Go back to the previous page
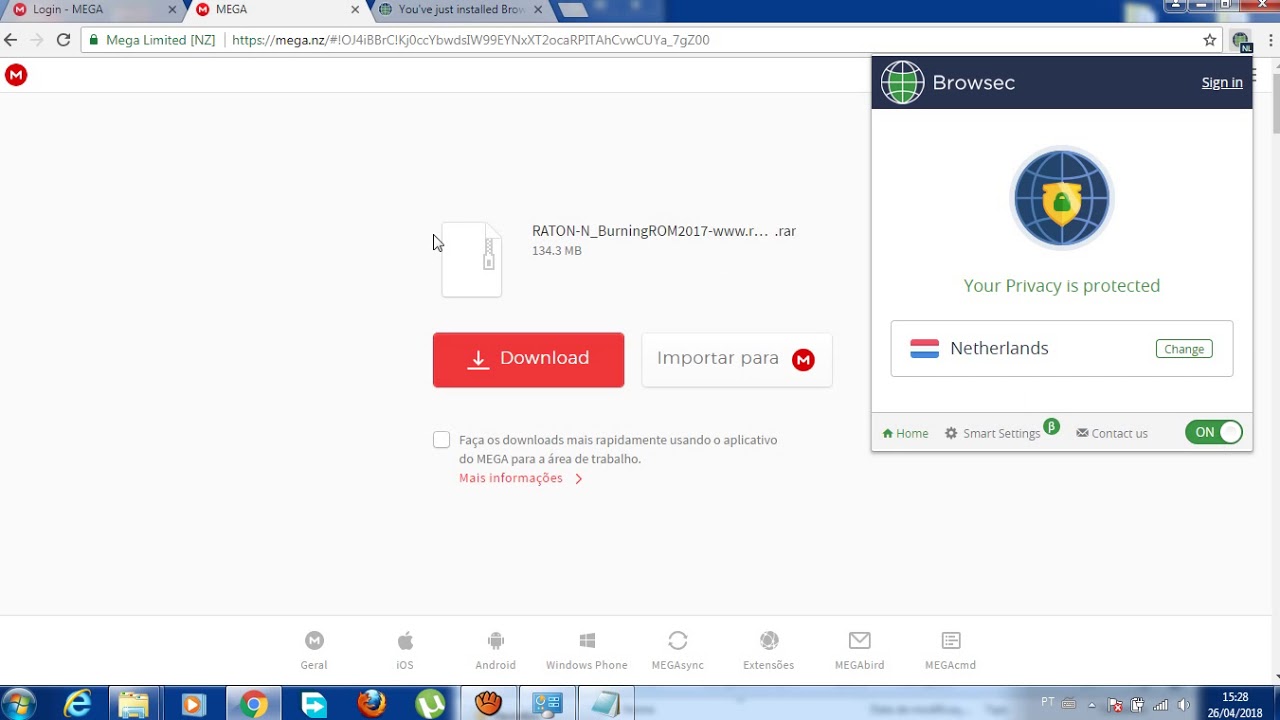This screenshot has width=1280, height=720. tap(11, 40)
